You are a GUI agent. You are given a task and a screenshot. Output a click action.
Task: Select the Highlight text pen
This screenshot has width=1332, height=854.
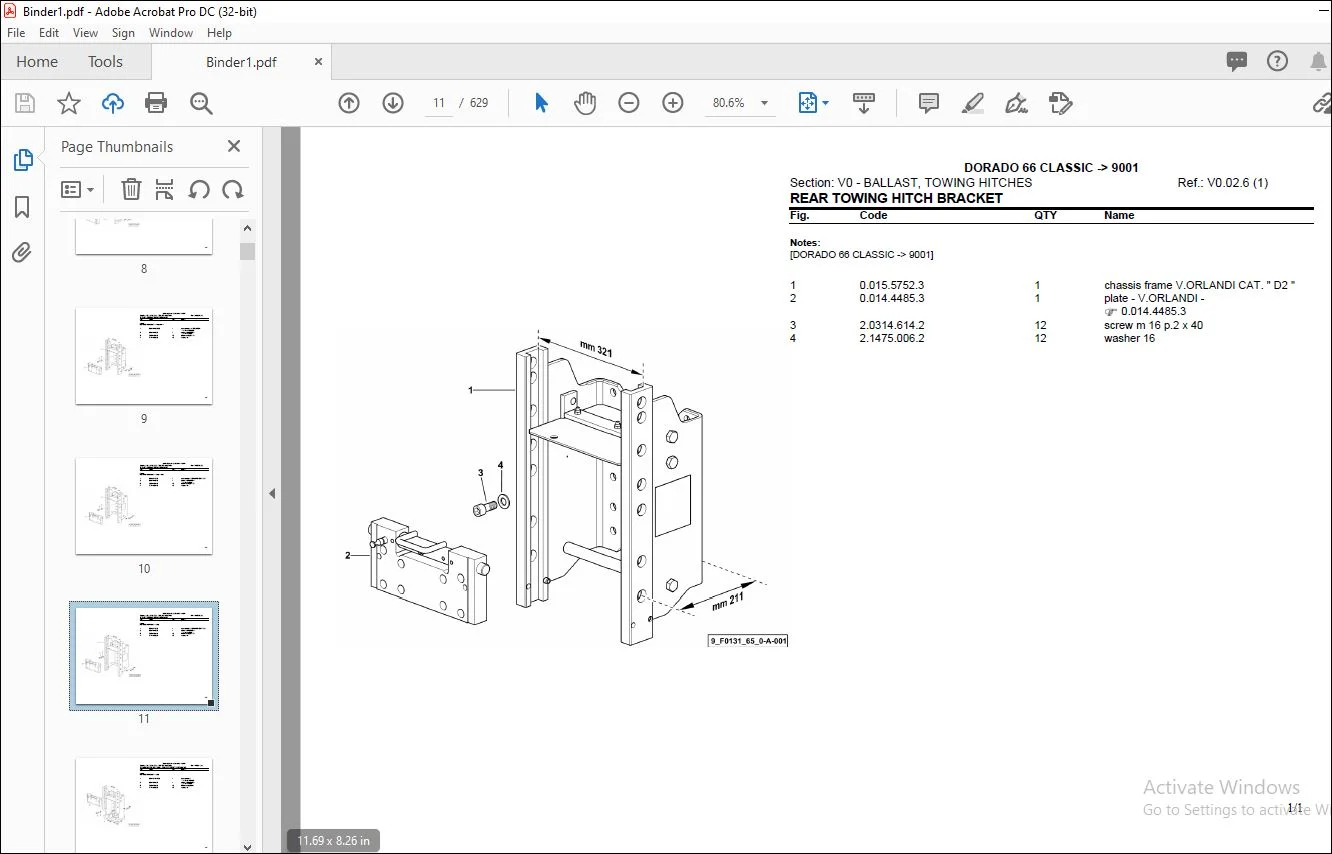click(973, 103)
